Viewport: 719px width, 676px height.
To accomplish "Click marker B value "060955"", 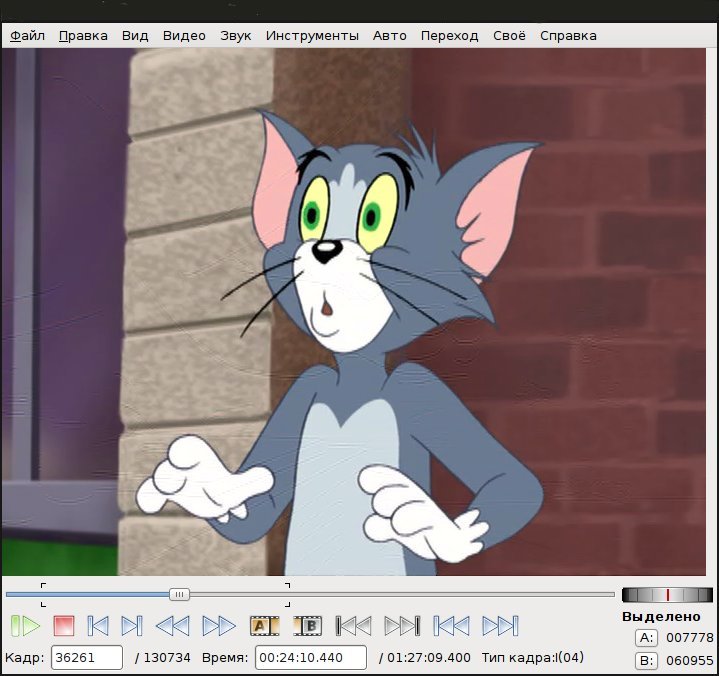I will click(x=690, y=660).
